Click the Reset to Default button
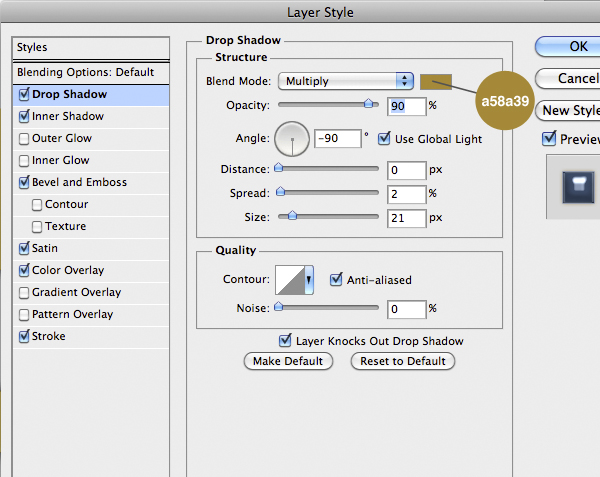Image resolution: width=600 pixels, height=477 pixels. (403, 361)
